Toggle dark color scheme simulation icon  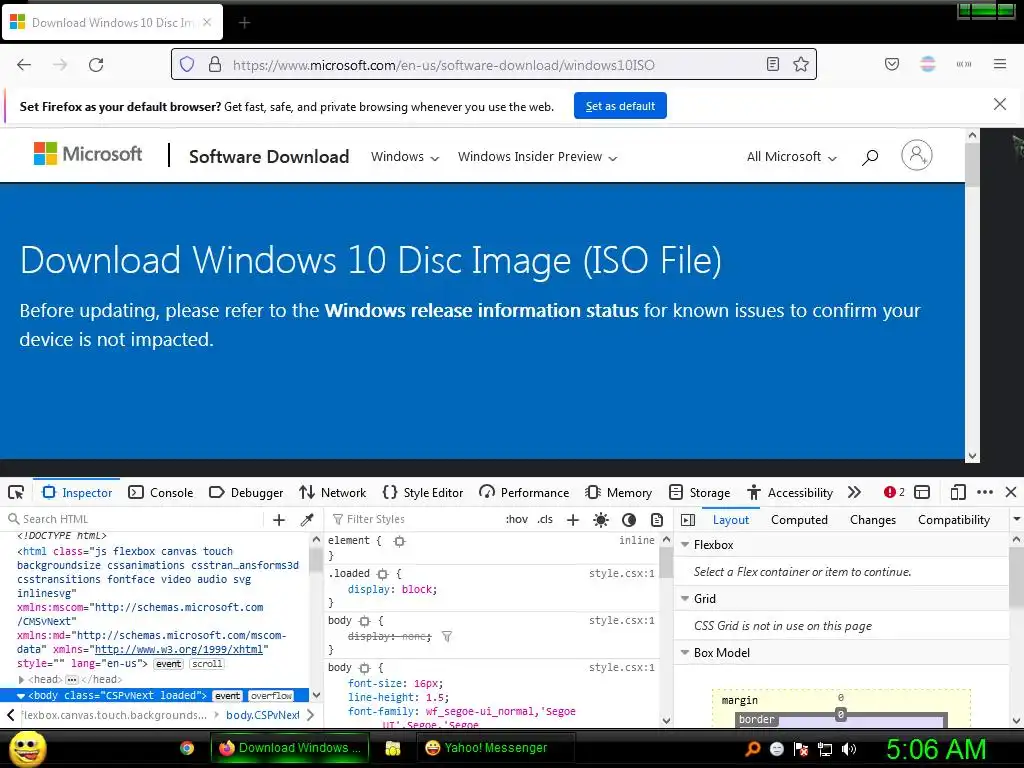click(629, 520)
